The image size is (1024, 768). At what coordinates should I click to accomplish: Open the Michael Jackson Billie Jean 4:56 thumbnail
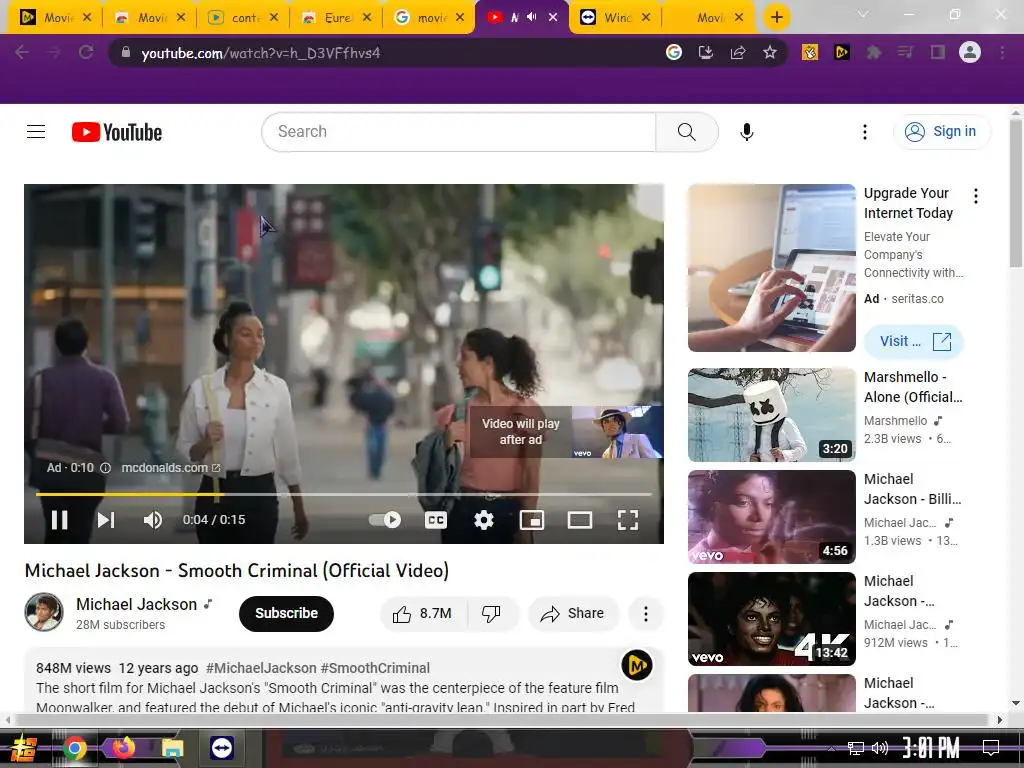(x=771, y=517)
